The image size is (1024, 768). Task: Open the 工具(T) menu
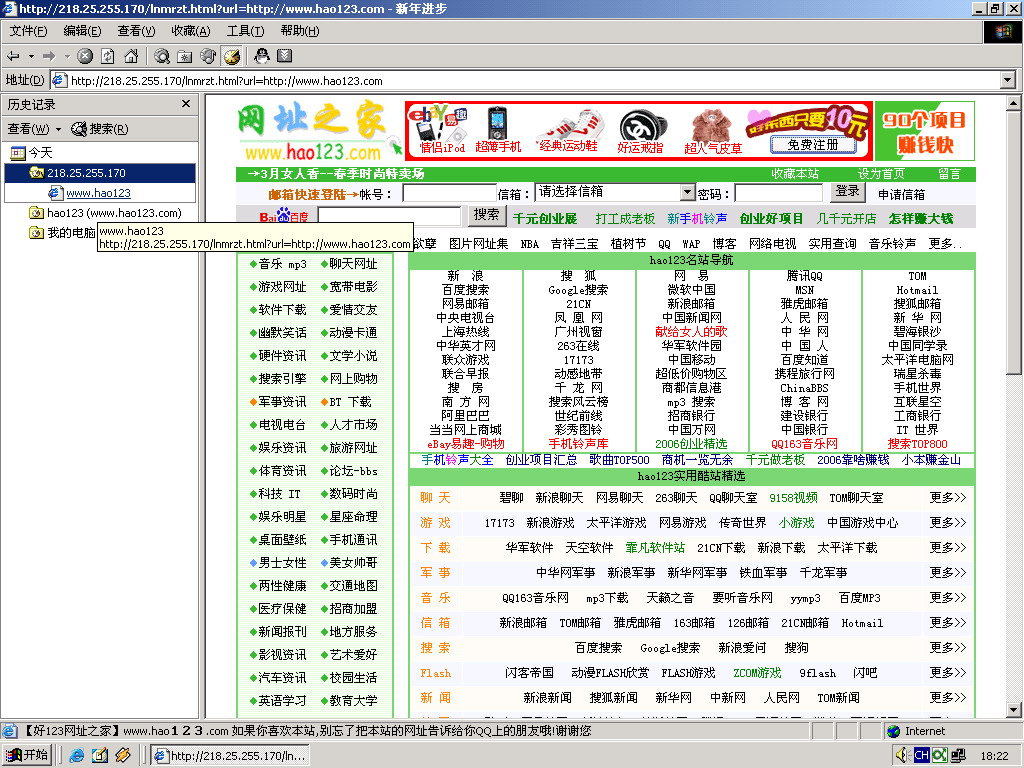click(x=246, y=31)
